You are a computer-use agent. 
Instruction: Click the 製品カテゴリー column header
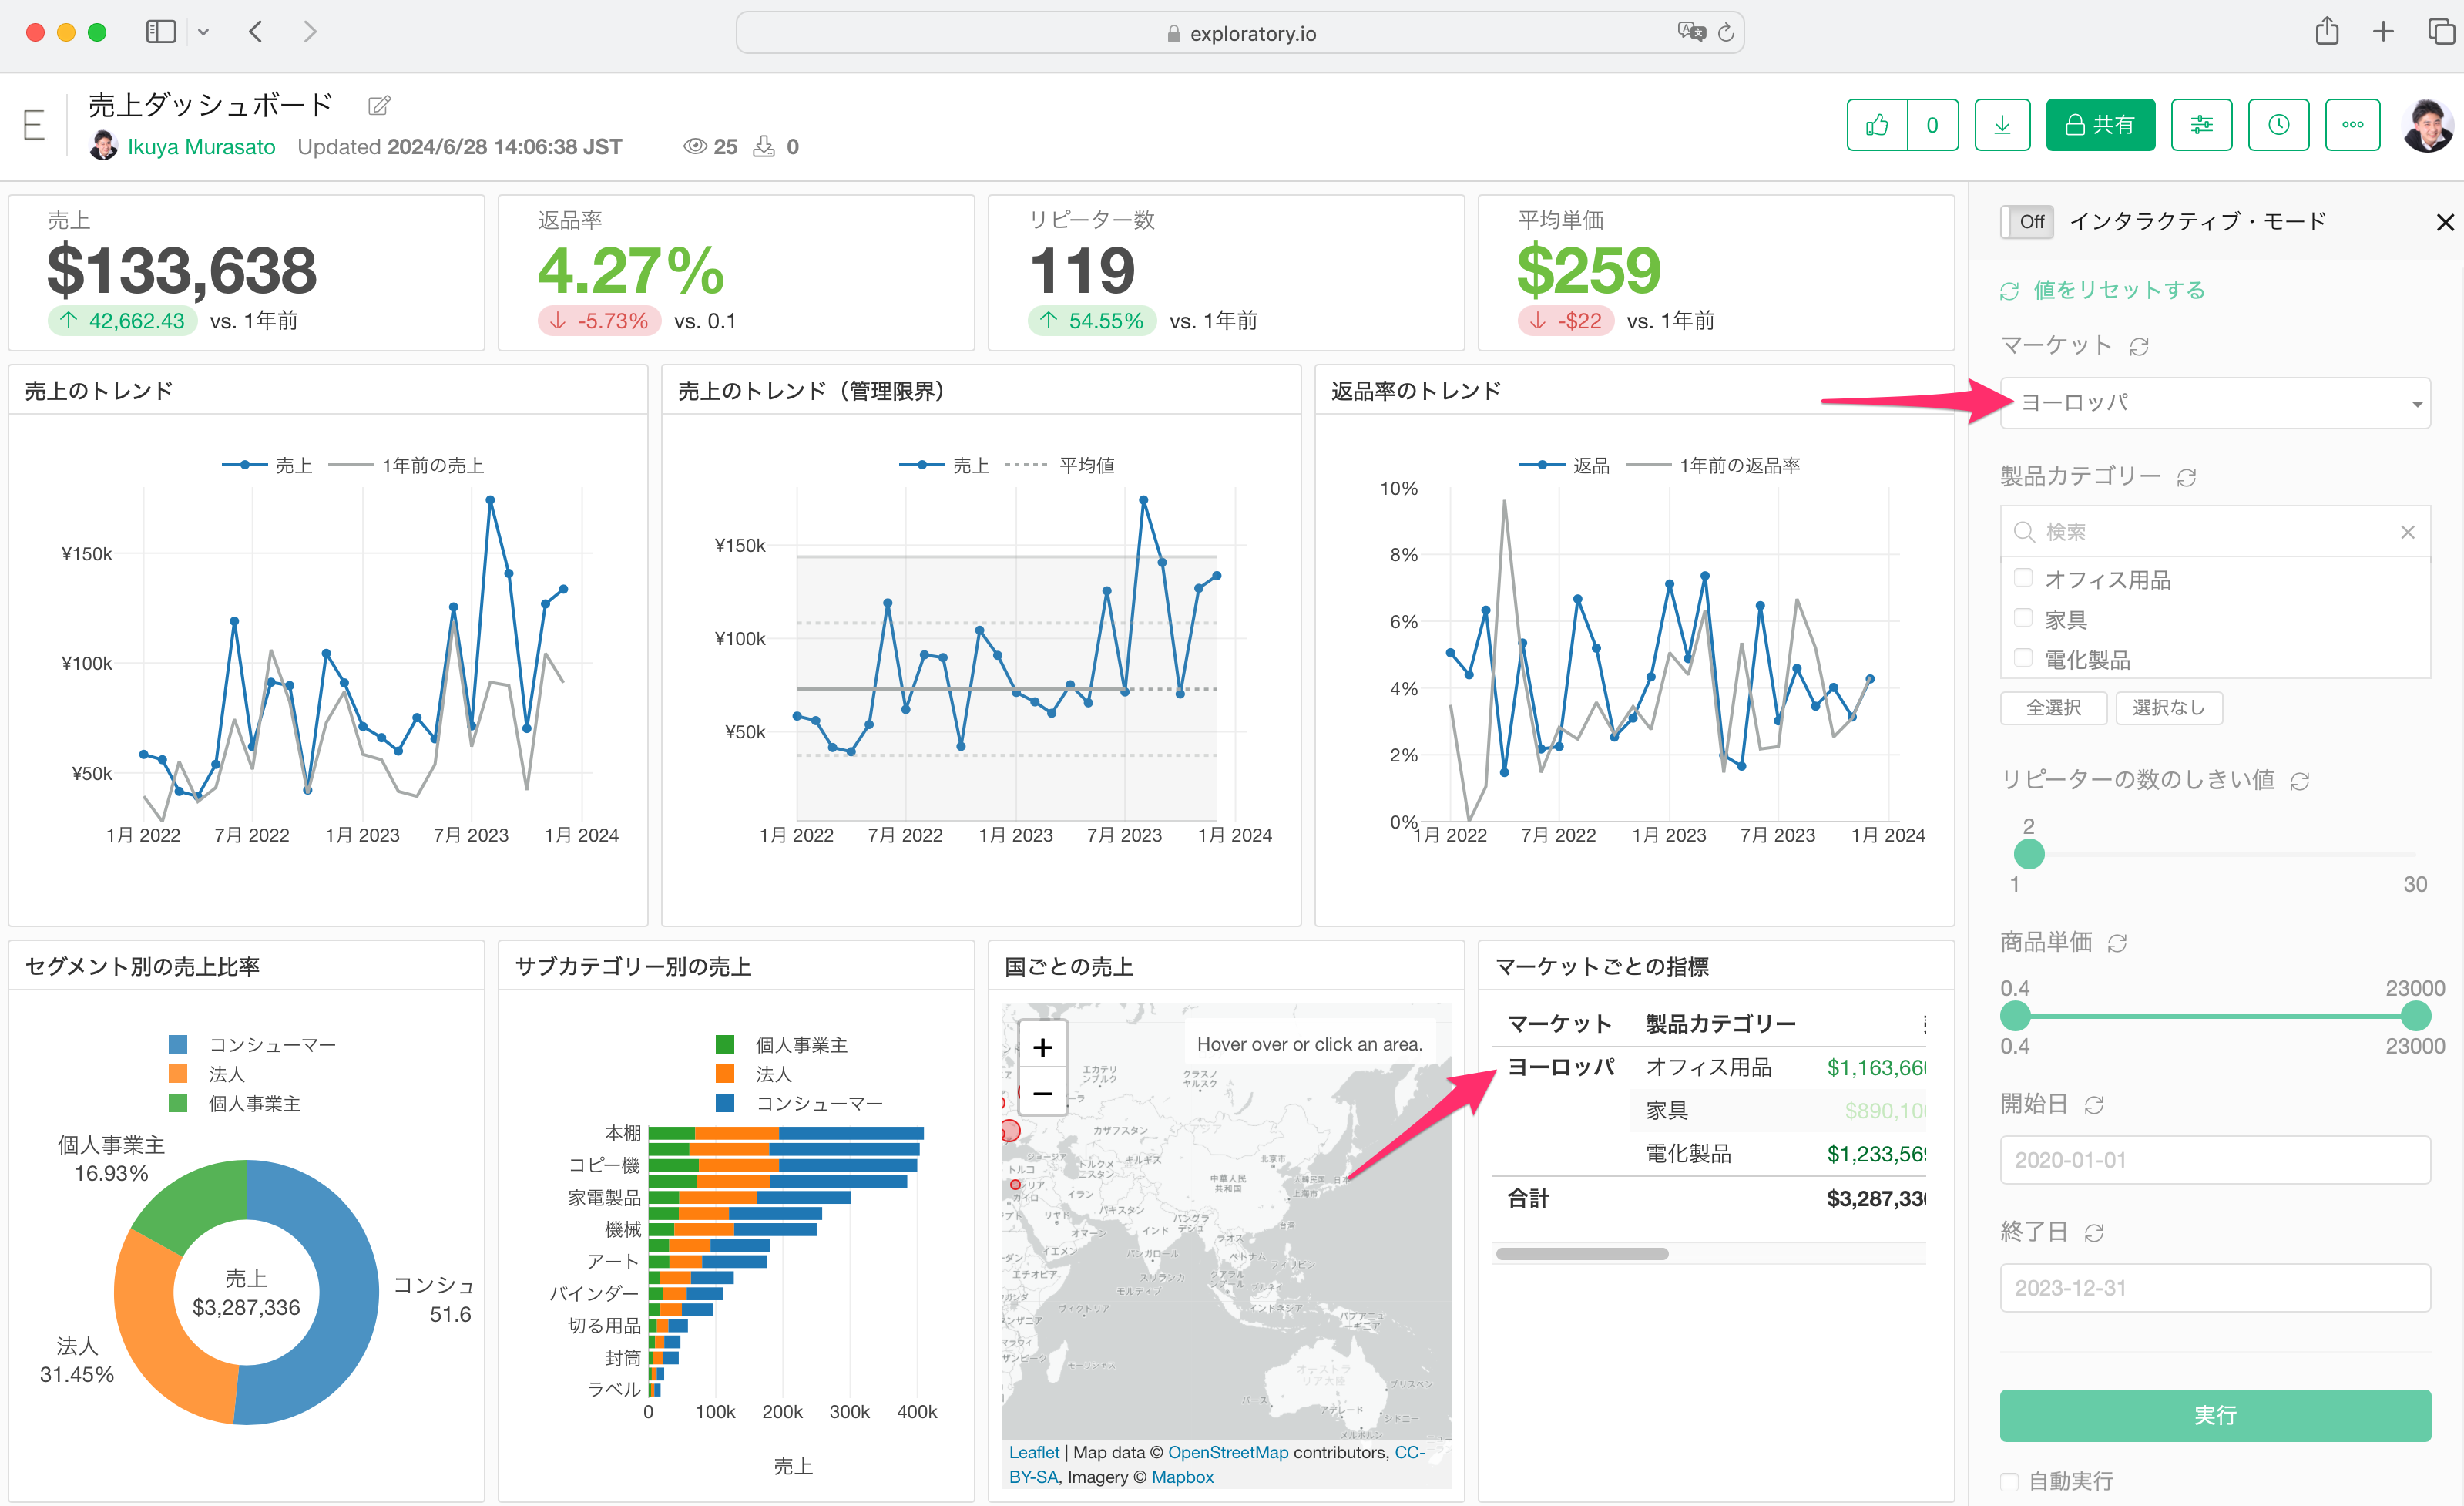(x=1720, y=1024)
